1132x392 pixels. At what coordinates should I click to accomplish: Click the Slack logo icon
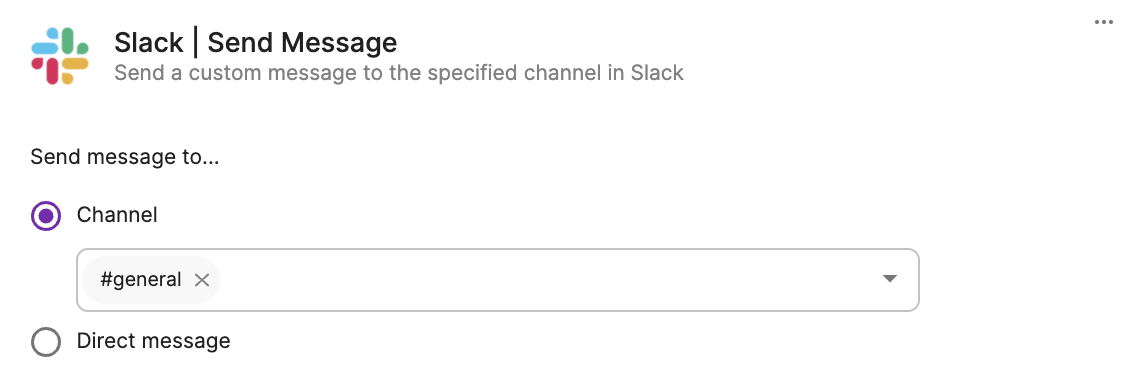pos(60,56)
